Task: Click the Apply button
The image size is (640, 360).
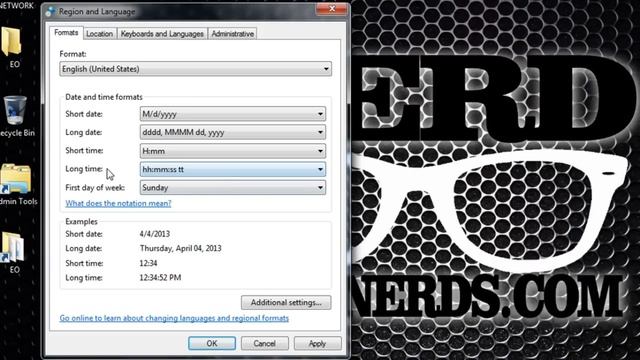Action: click(317, 343)
